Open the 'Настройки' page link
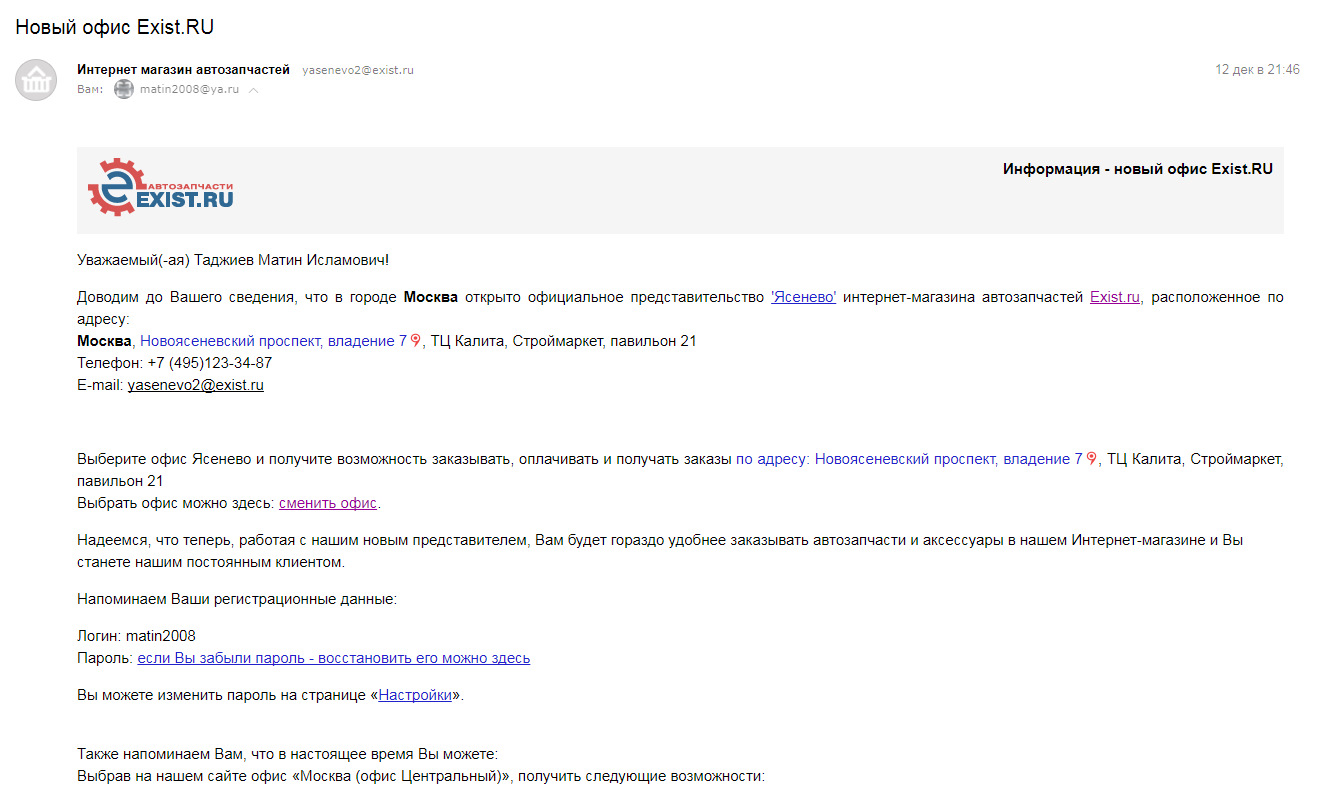Viewport: 1317px width, 794px height. click(415, 695)
